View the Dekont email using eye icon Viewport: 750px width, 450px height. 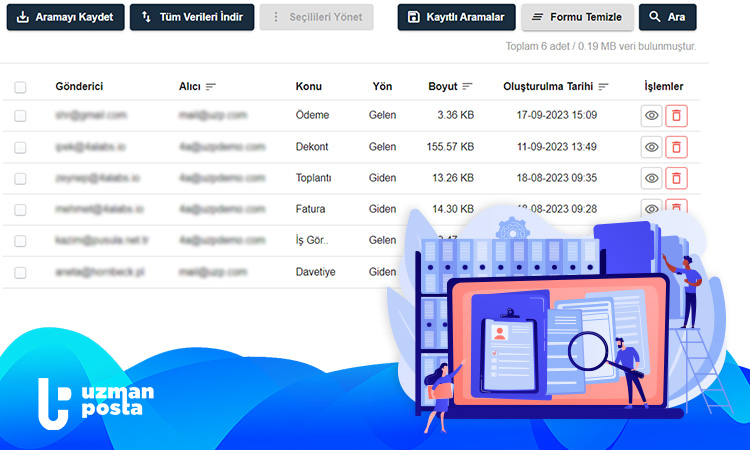[651, 147]
